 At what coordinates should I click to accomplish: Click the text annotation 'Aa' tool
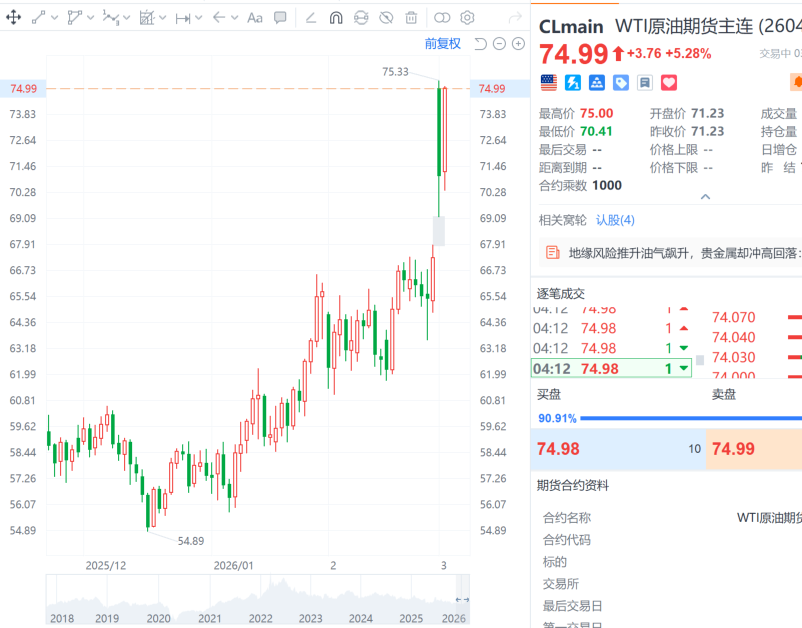coord(254,17)
